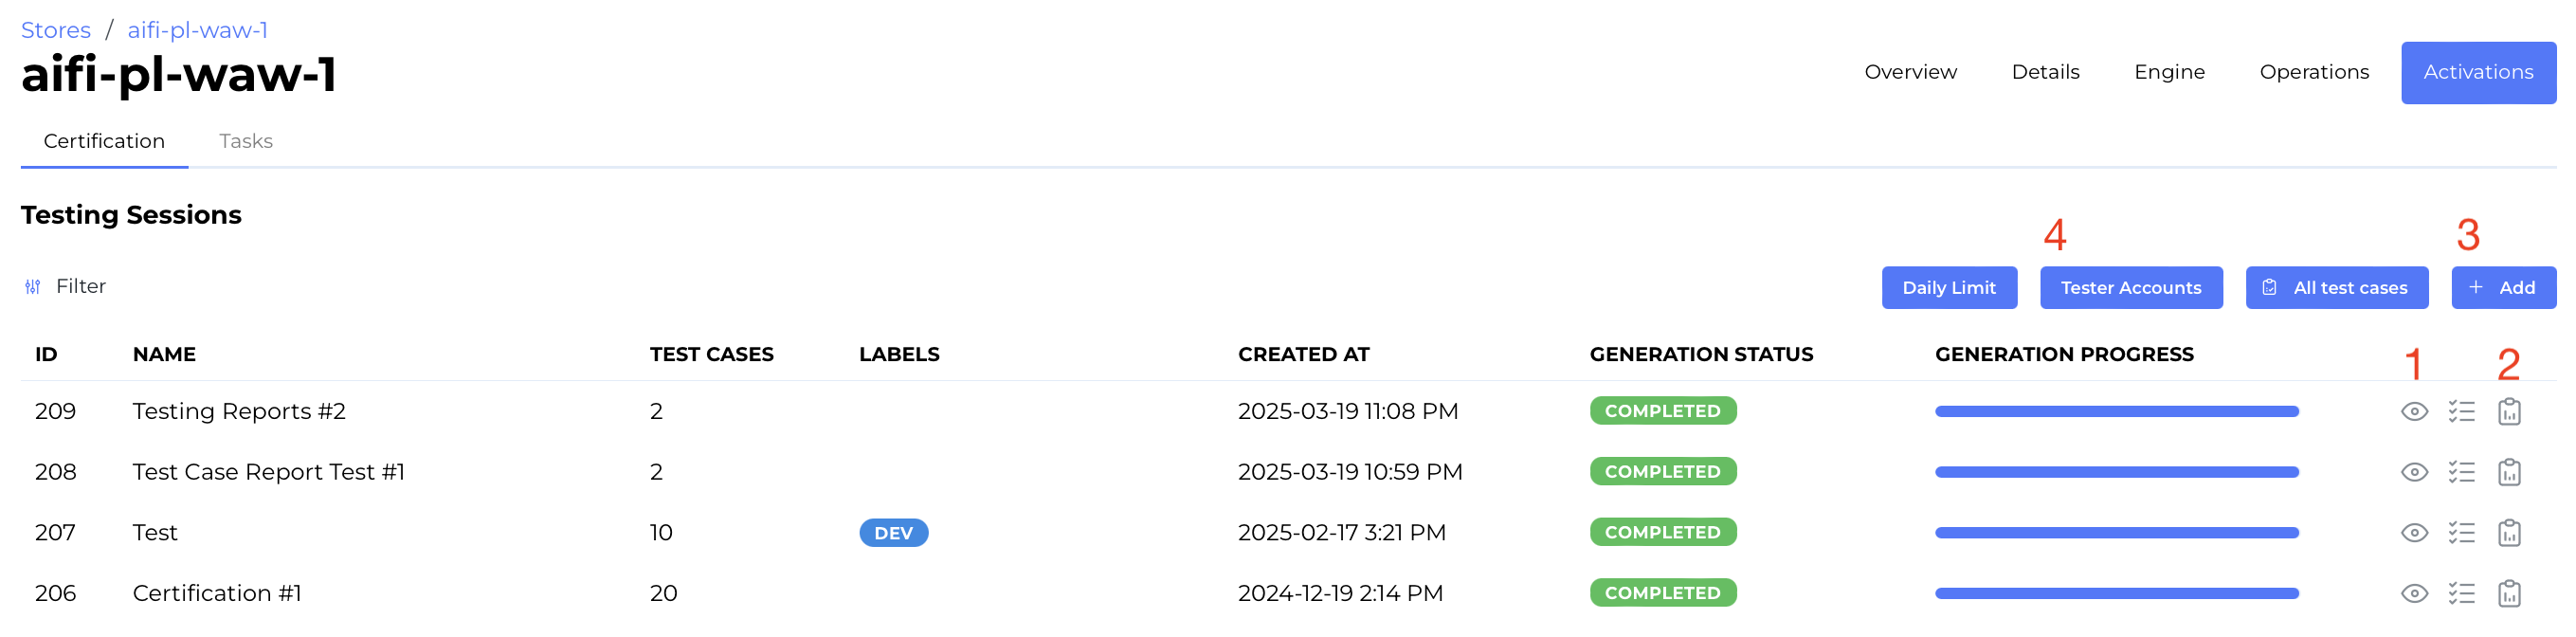Click checklist icon for Test Case Report Test #1
The width and height of the screenshot is (2576, 637).
pos(2461,472)
